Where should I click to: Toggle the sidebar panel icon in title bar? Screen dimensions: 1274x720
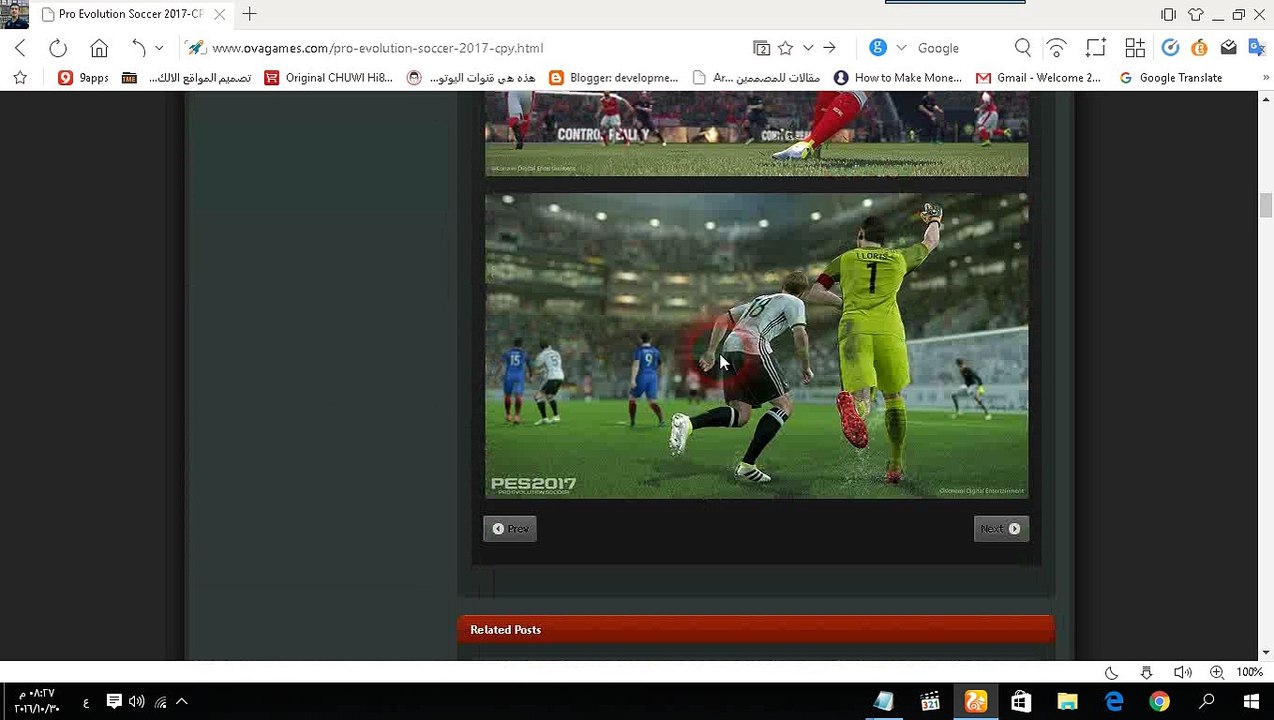tap(1168, 14)
